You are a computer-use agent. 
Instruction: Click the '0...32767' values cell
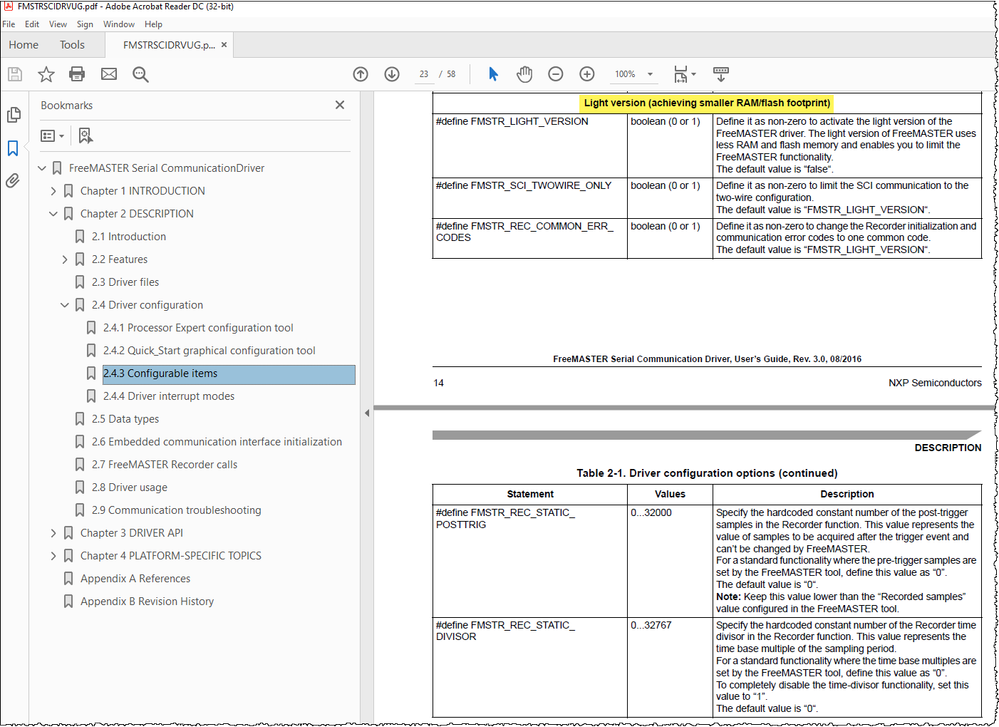point(670,667)
